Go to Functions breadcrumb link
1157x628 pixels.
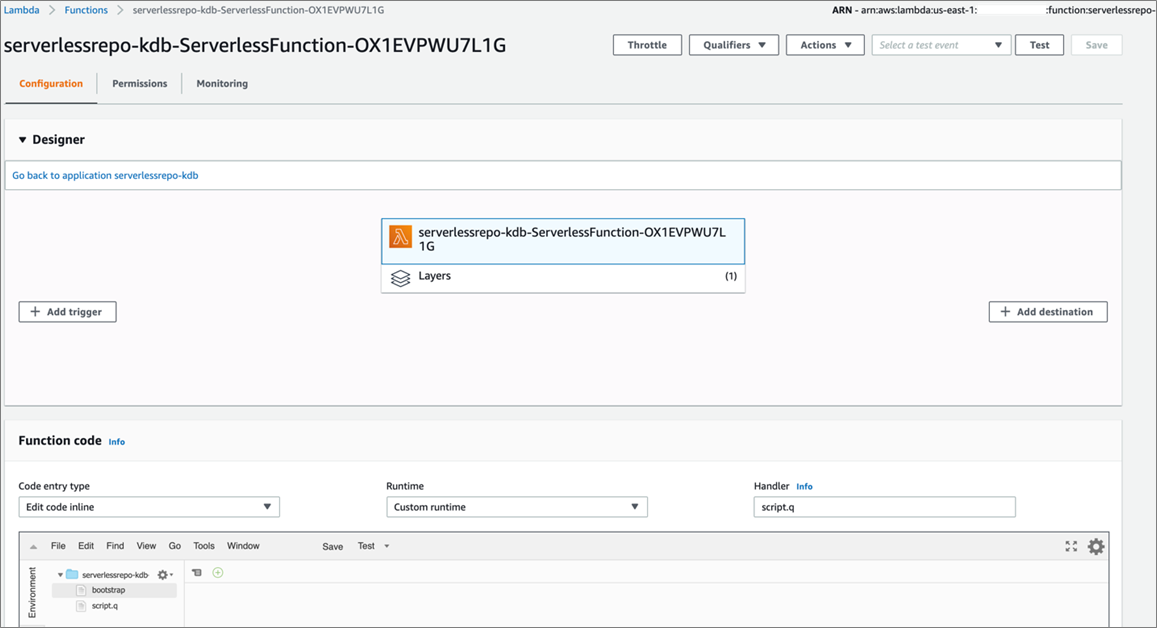point(86,10)
